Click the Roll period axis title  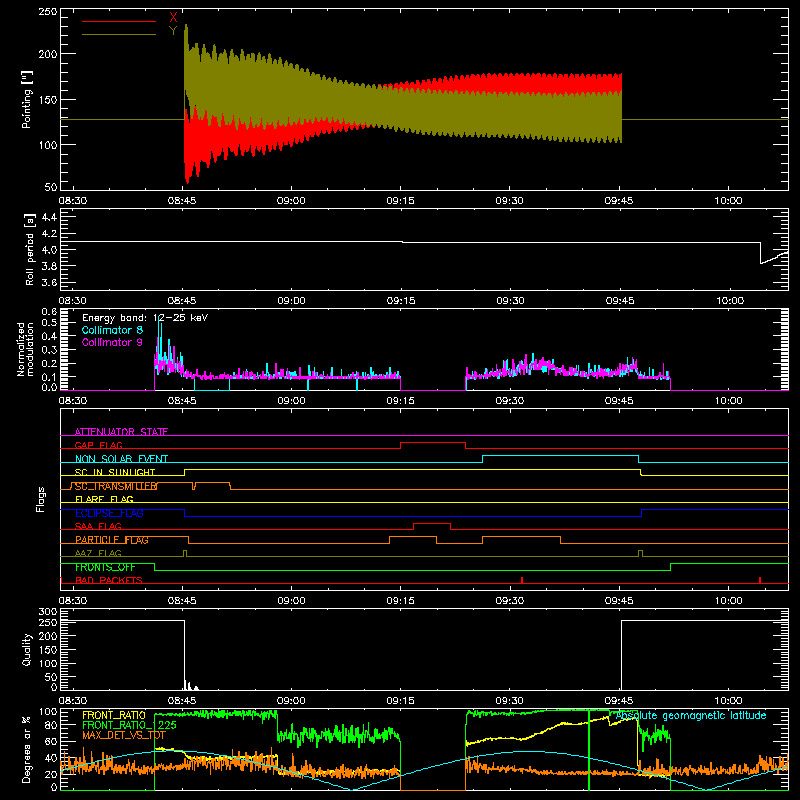point(30,250)
